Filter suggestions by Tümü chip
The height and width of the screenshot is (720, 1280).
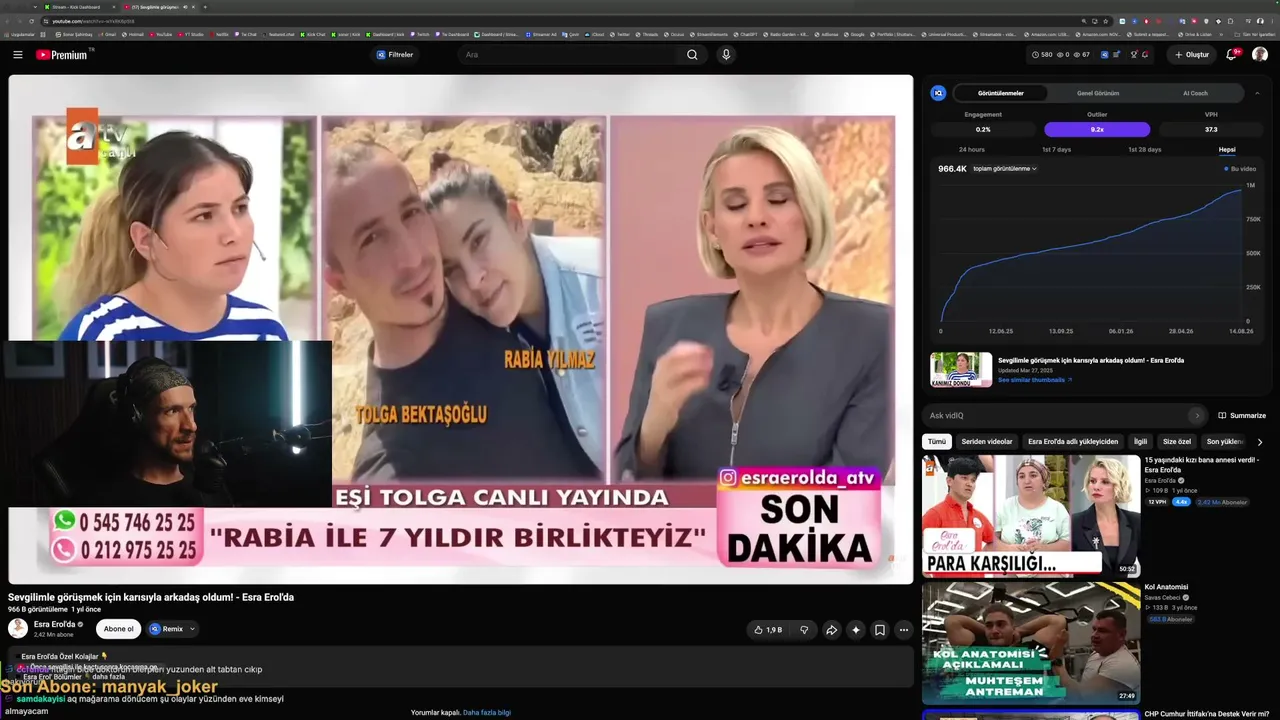click(936, 441)
